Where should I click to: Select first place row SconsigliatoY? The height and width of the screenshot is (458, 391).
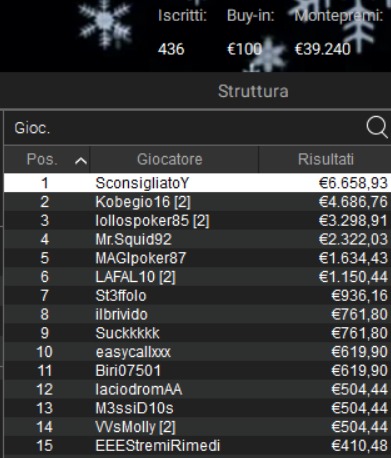[197, 183]
